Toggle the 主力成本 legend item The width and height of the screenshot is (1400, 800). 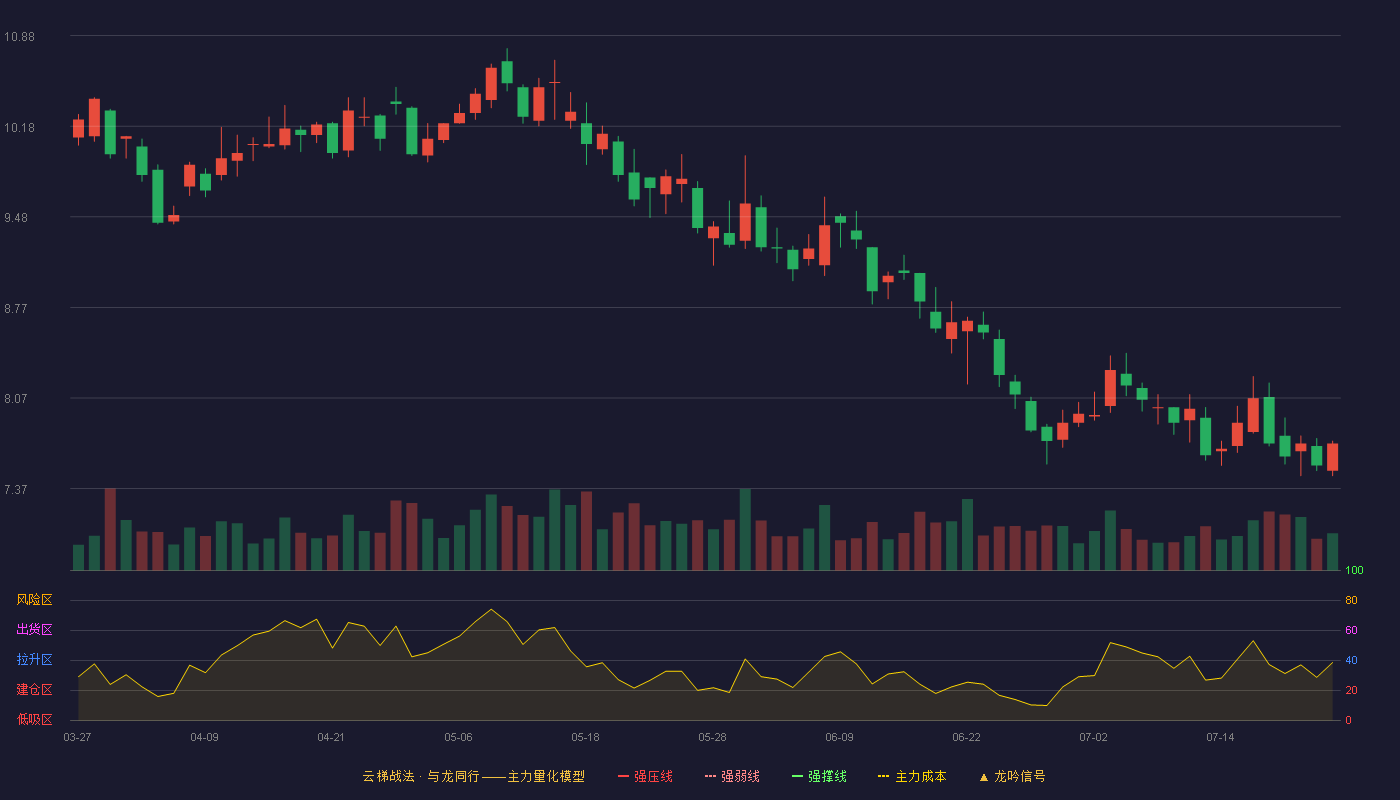click(912, 776)
